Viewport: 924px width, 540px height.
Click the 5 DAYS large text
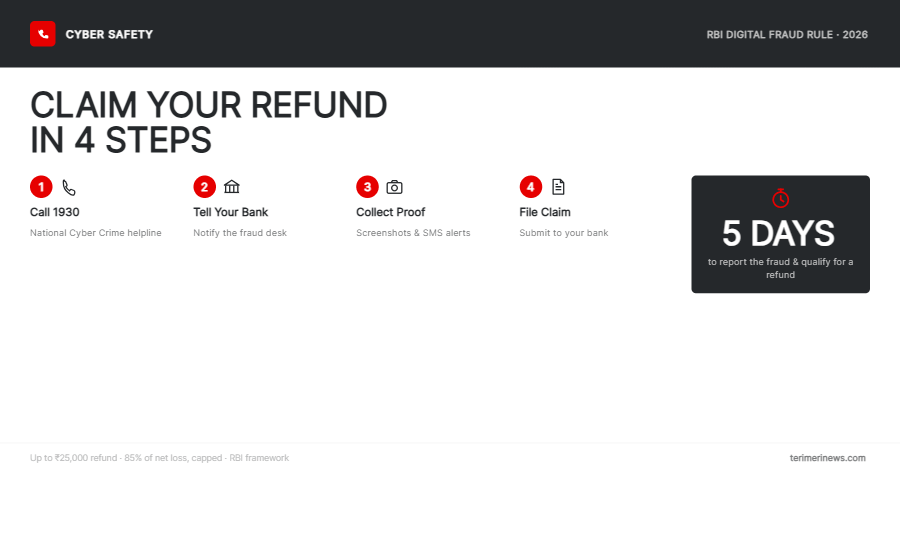pos(778,233)
